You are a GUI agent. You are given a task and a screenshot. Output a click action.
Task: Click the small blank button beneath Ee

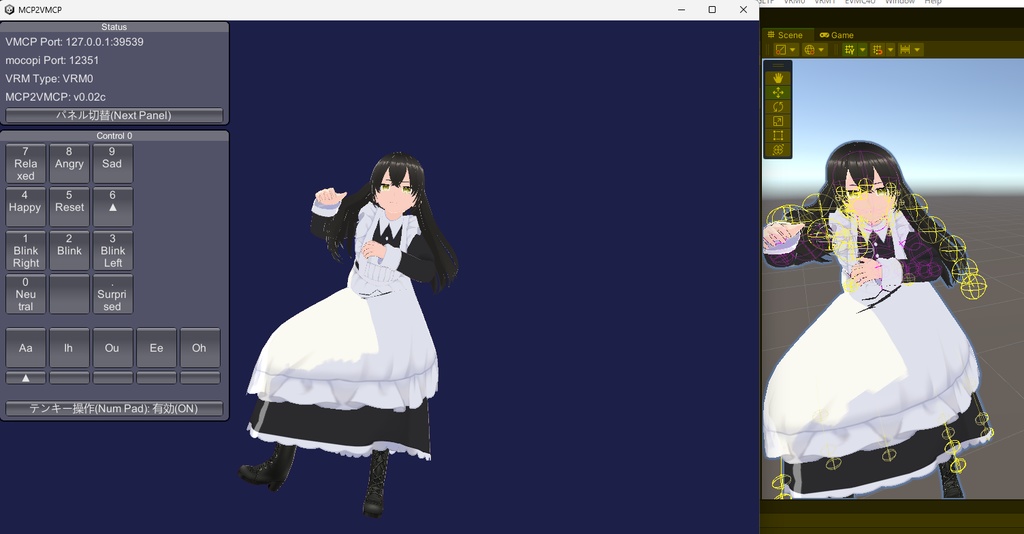click(156, 378)
